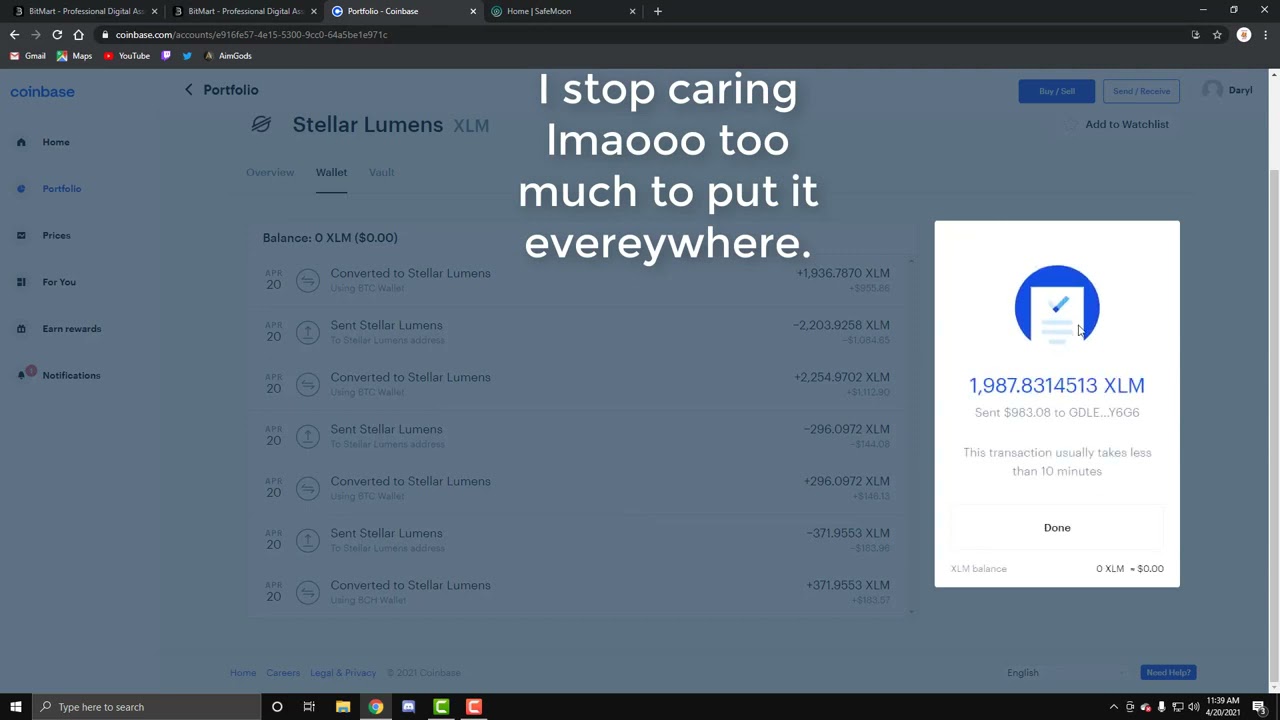Switch to the Home | SafeMoon tab

point(560,11)
